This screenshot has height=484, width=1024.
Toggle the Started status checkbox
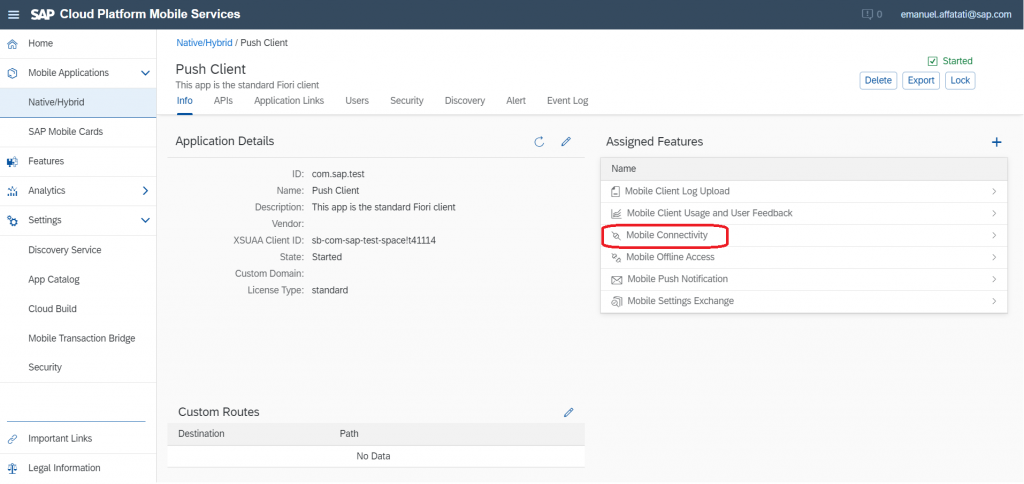pyautogui.click(x=933, y=61)
